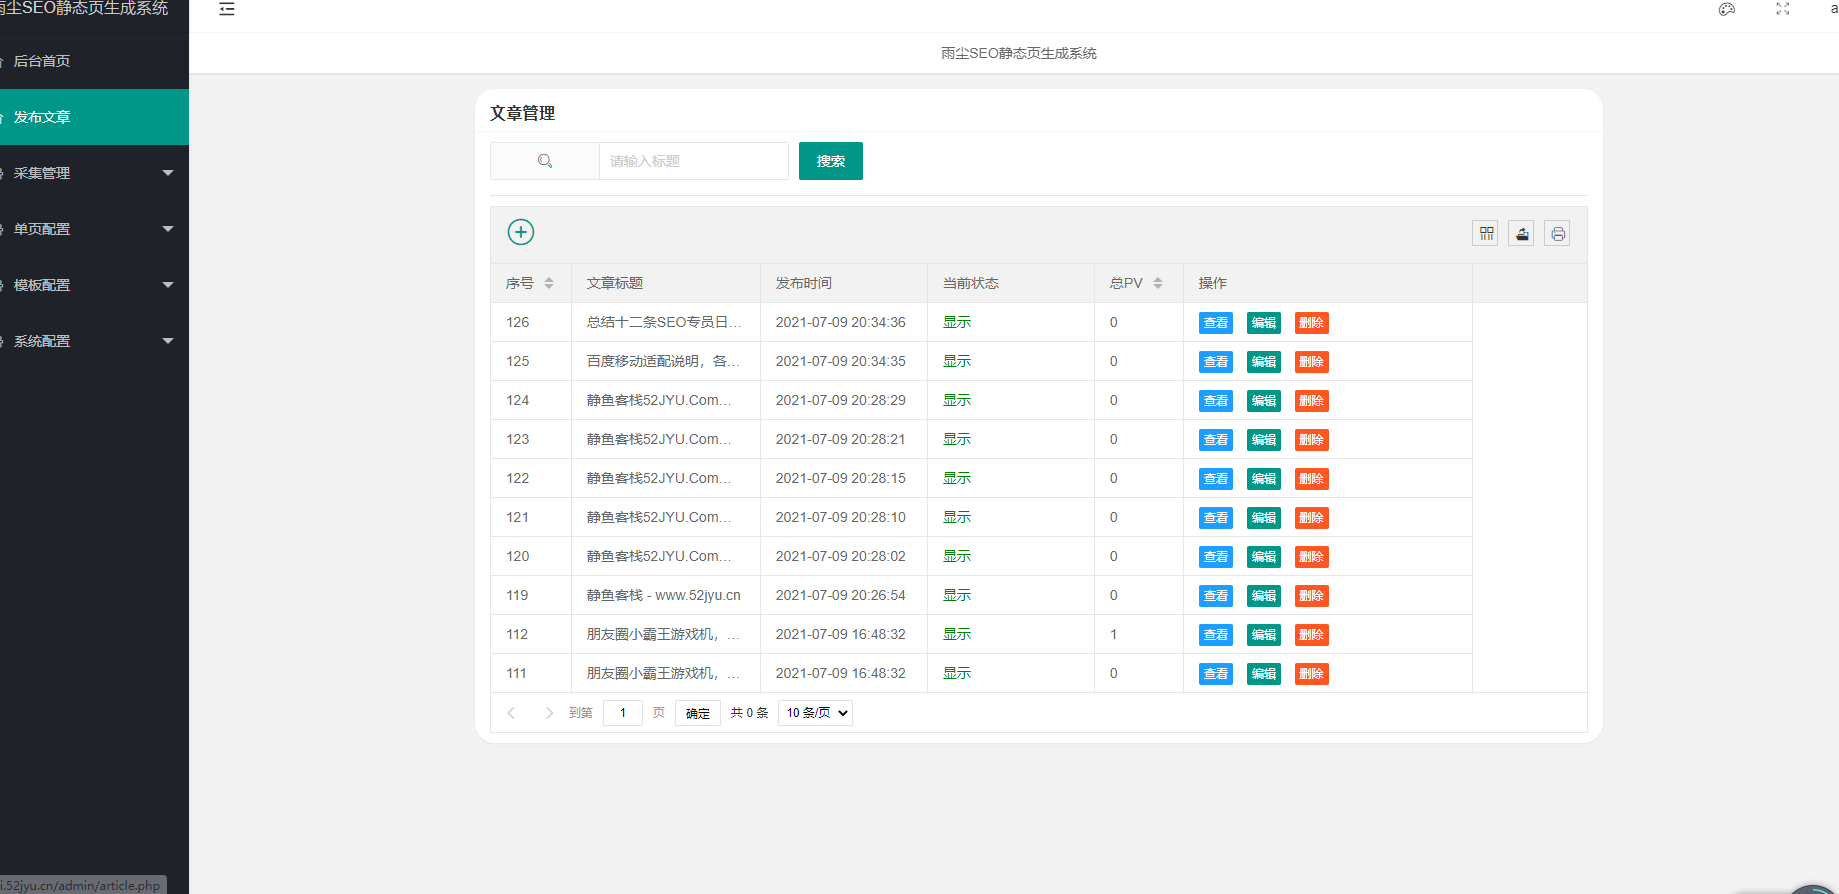View article 112 with 查看 button
Image resolution: width=1839 pixels, height=894 pixels.
tap(1216, 635)
